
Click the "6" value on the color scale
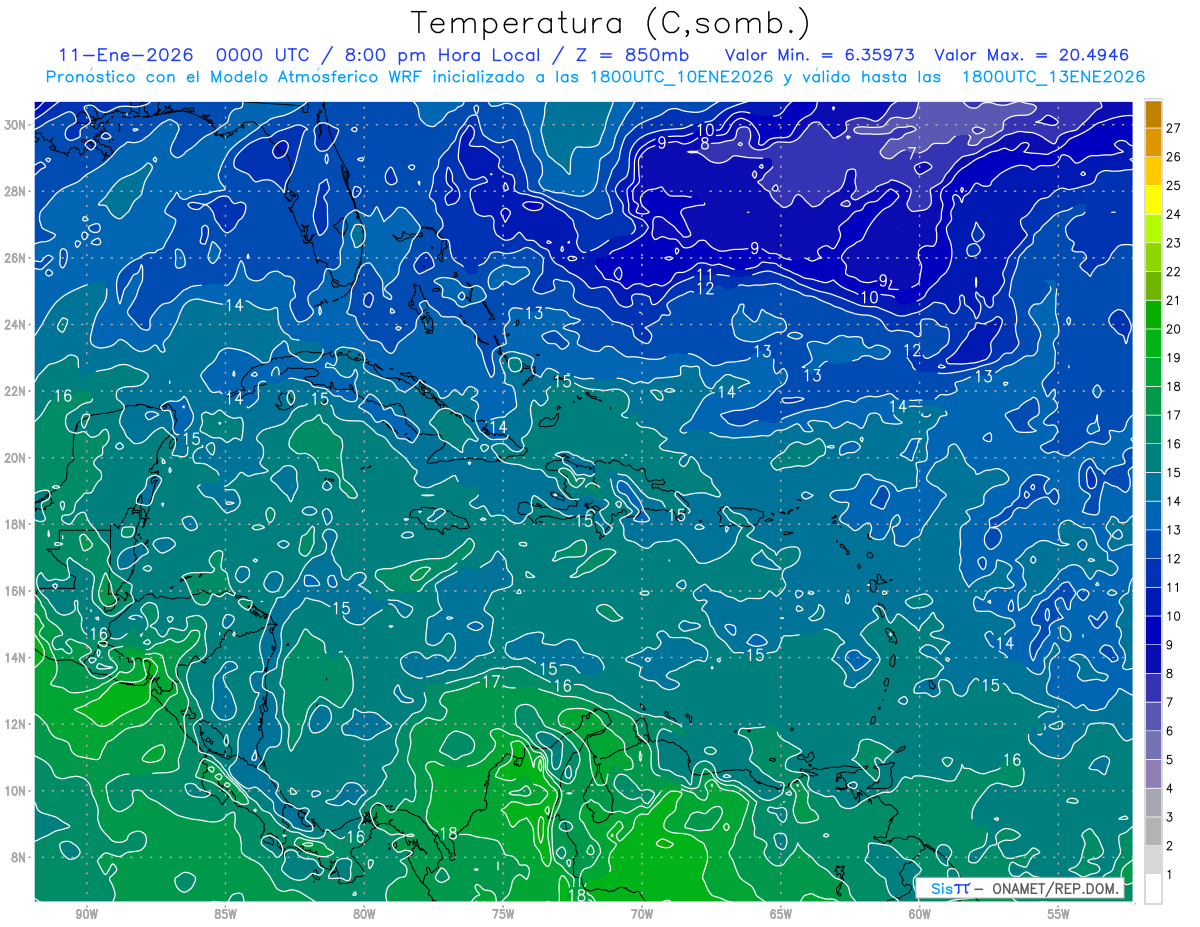[x=1169, y=731]
